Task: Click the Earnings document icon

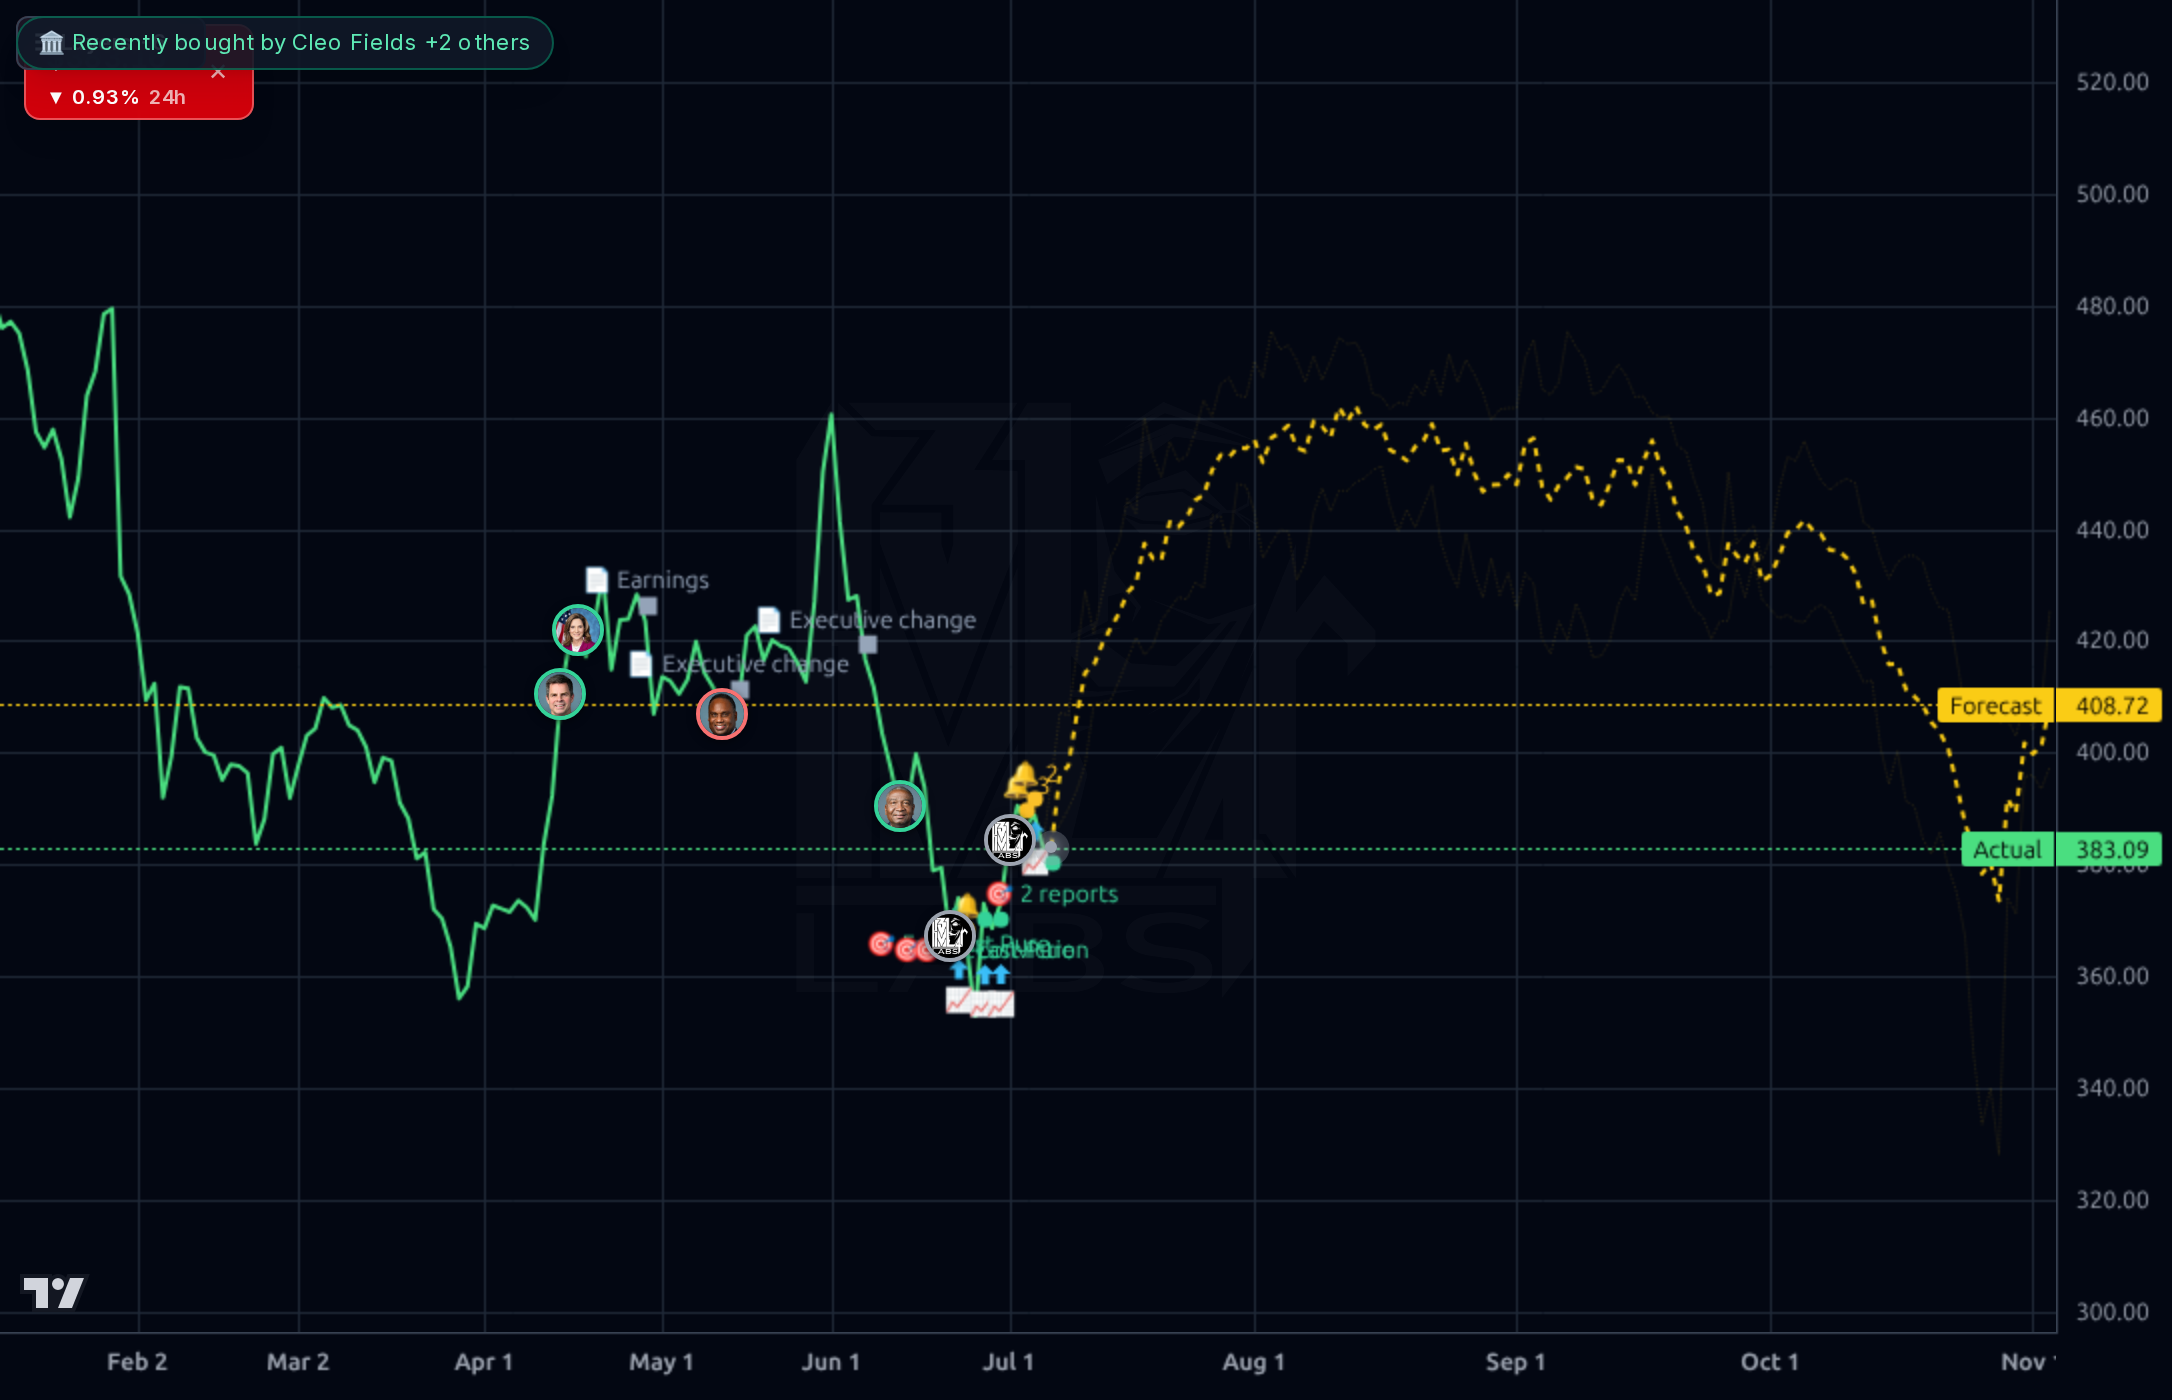Action: tap(597, 580)
